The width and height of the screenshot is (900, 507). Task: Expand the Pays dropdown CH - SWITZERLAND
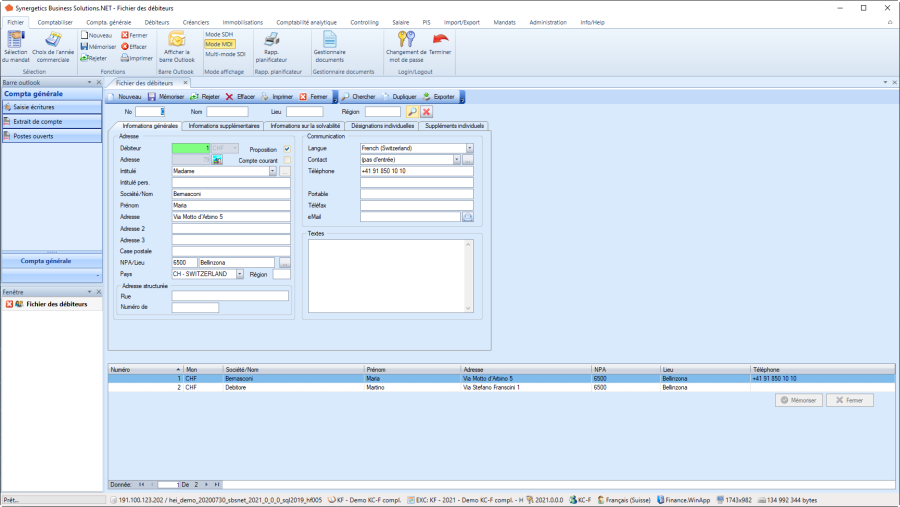click(x=240, y=274)
